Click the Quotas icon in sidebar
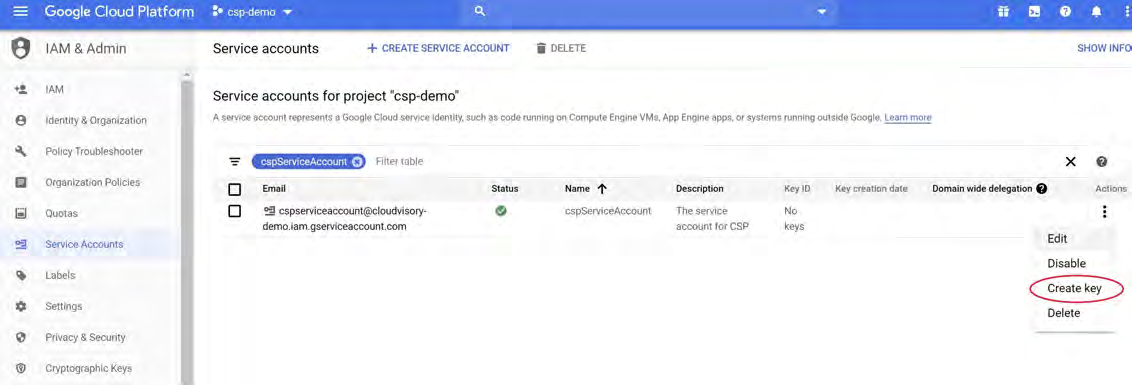This screenshot has height=385, width=1132. coord(21,213)
